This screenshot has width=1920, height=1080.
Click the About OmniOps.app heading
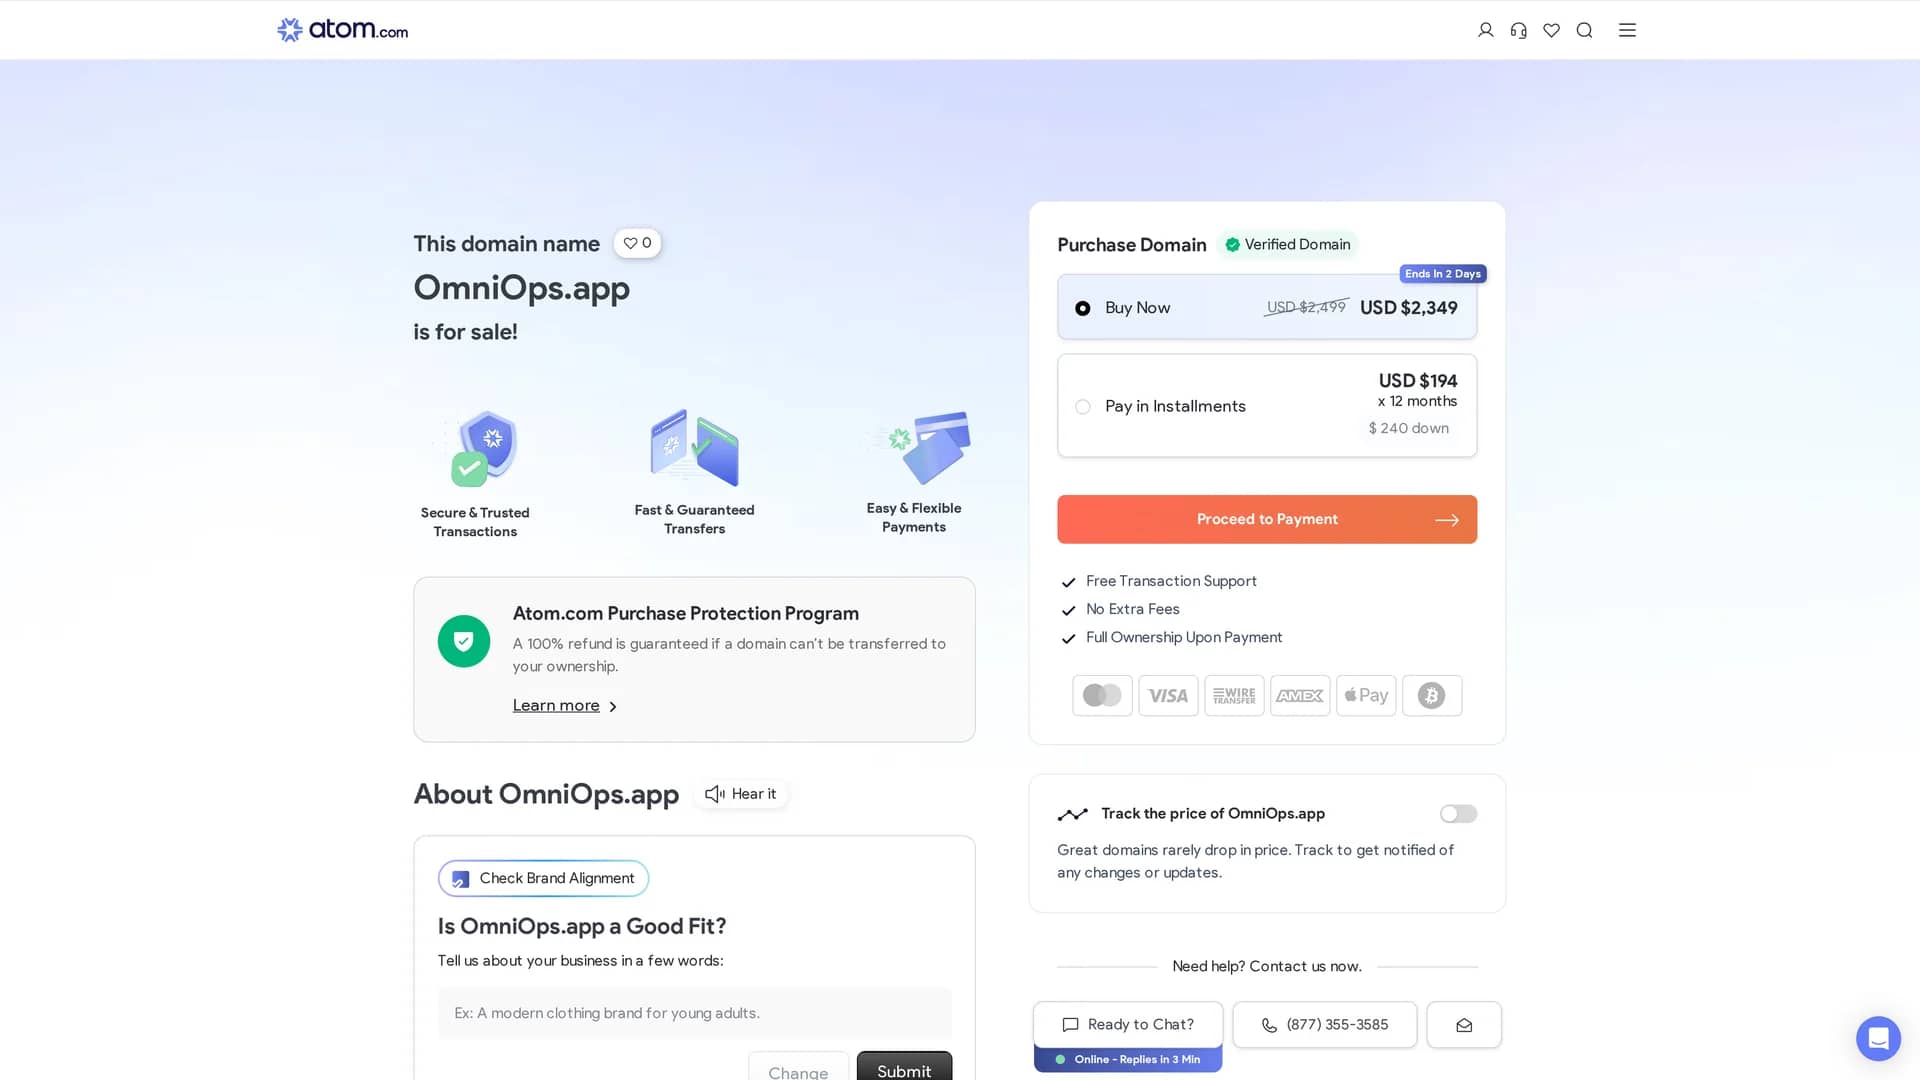546,794
